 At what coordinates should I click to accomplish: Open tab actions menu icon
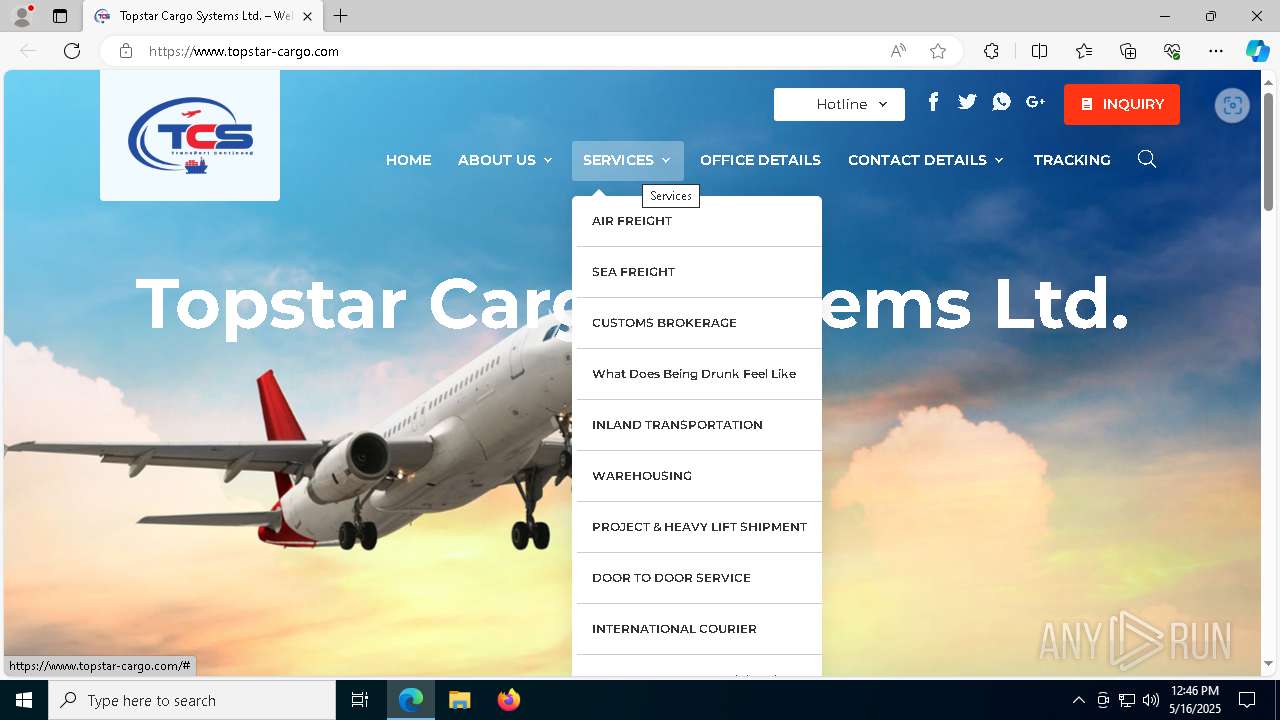60,16
